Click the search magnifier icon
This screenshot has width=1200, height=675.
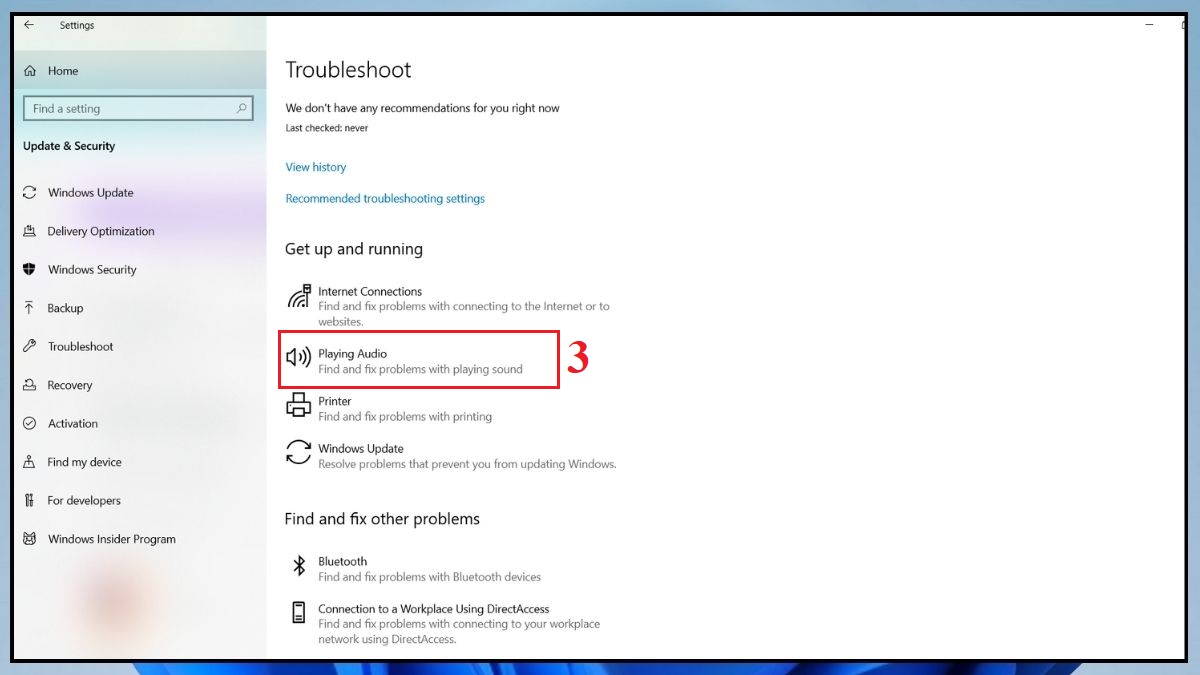point(242,108)
